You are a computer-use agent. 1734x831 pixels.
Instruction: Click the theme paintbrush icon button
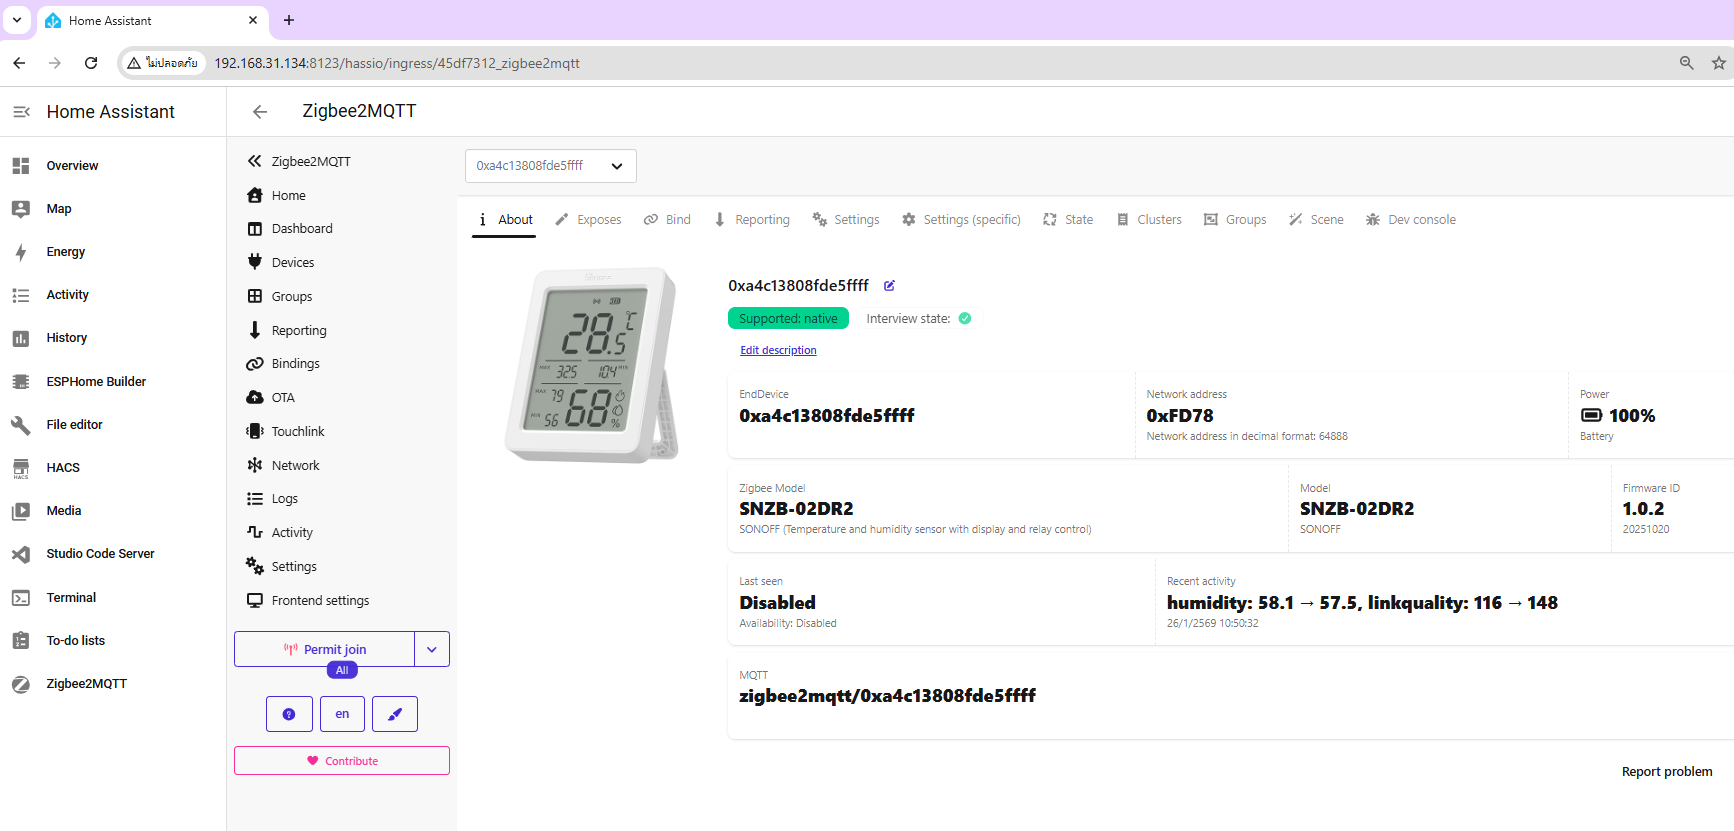[395, 714]
